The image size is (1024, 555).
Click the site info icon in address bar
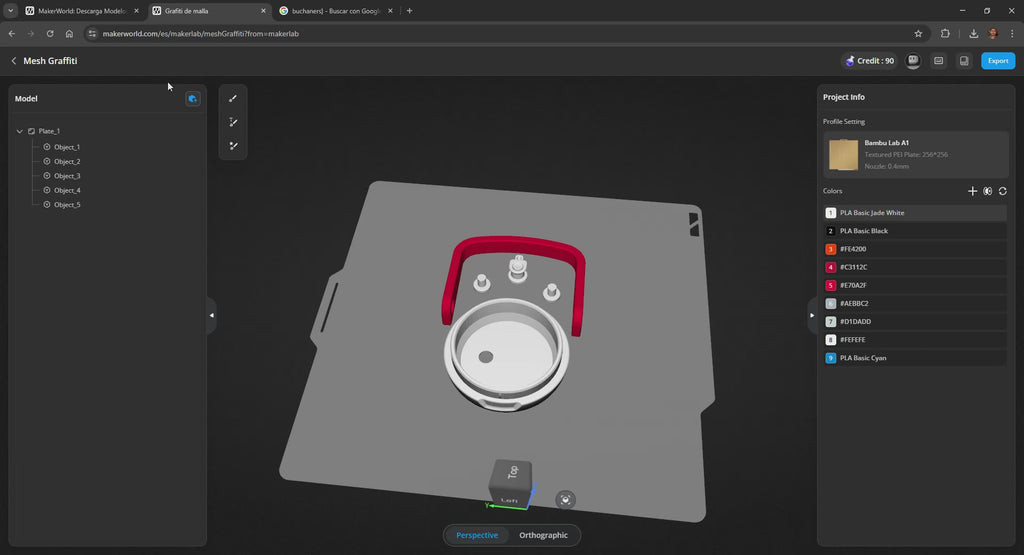tap(93, 33)
